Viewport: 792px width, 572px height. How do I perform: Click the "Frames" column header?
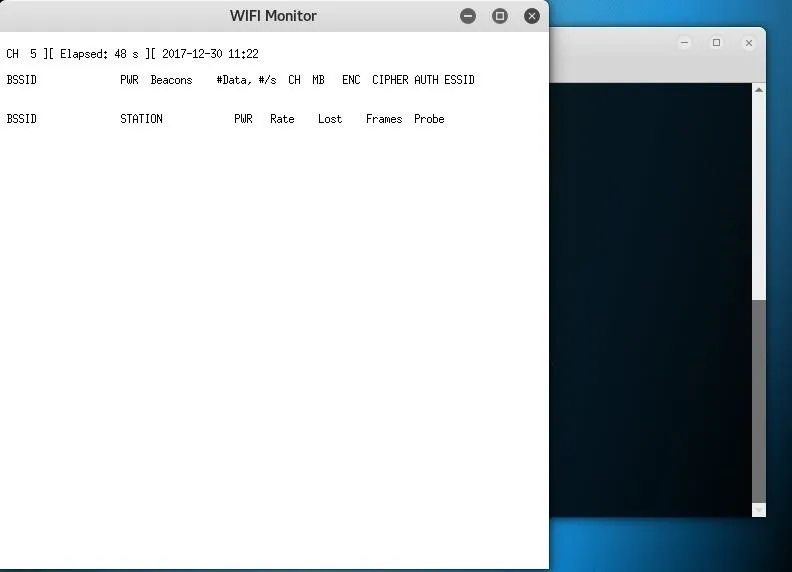coord(384,119)
